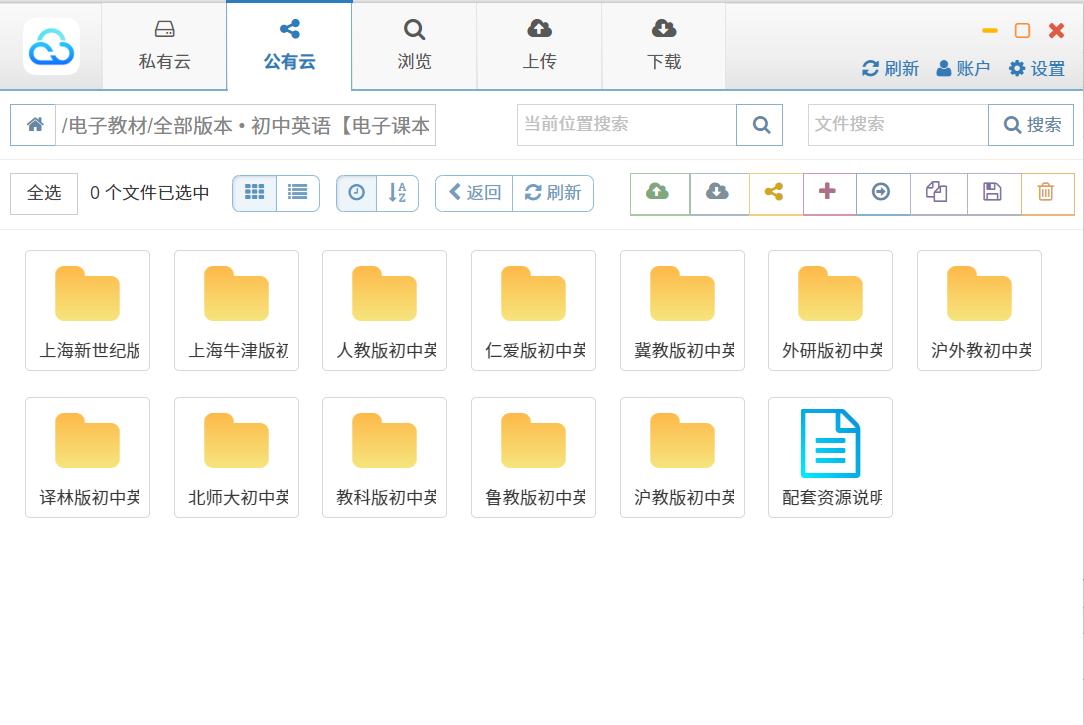1084x725 pixels.
Task: Select the 外研版初中英 folder
Action: pyautogui.click(x=830, y=310)
